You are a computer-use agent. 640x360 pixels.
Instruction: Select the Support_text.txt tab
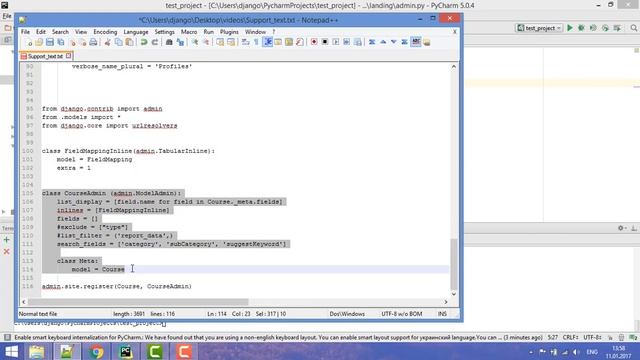(45, 56)
